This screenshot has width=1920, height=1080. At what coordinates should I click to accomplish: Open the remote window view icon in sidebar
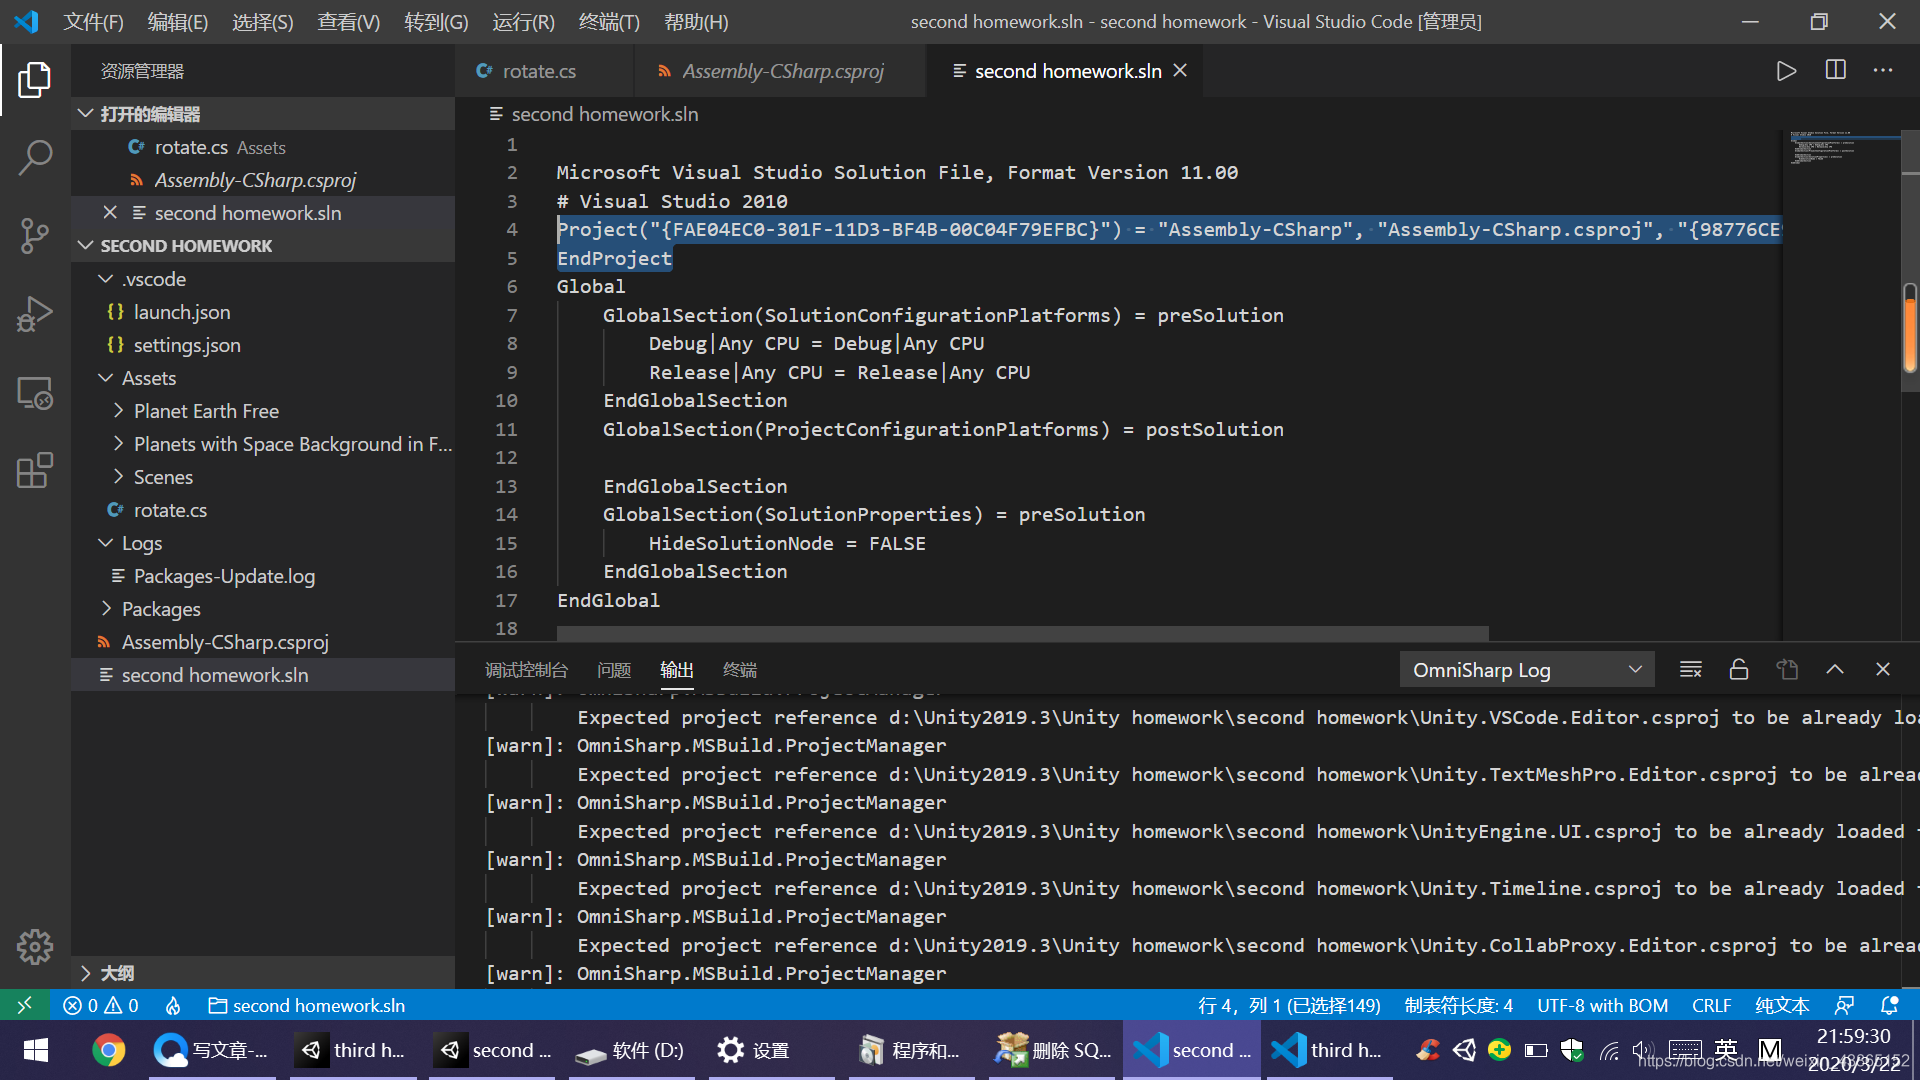36,393
